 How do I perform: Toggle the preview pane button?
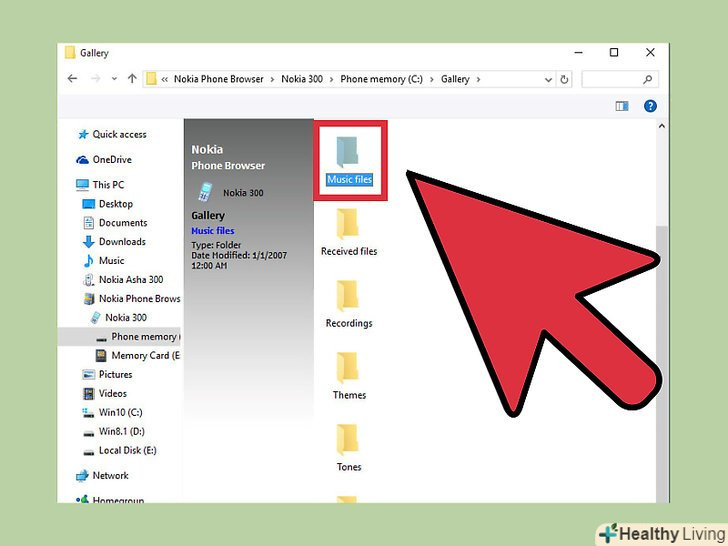(x=622, y=106)
